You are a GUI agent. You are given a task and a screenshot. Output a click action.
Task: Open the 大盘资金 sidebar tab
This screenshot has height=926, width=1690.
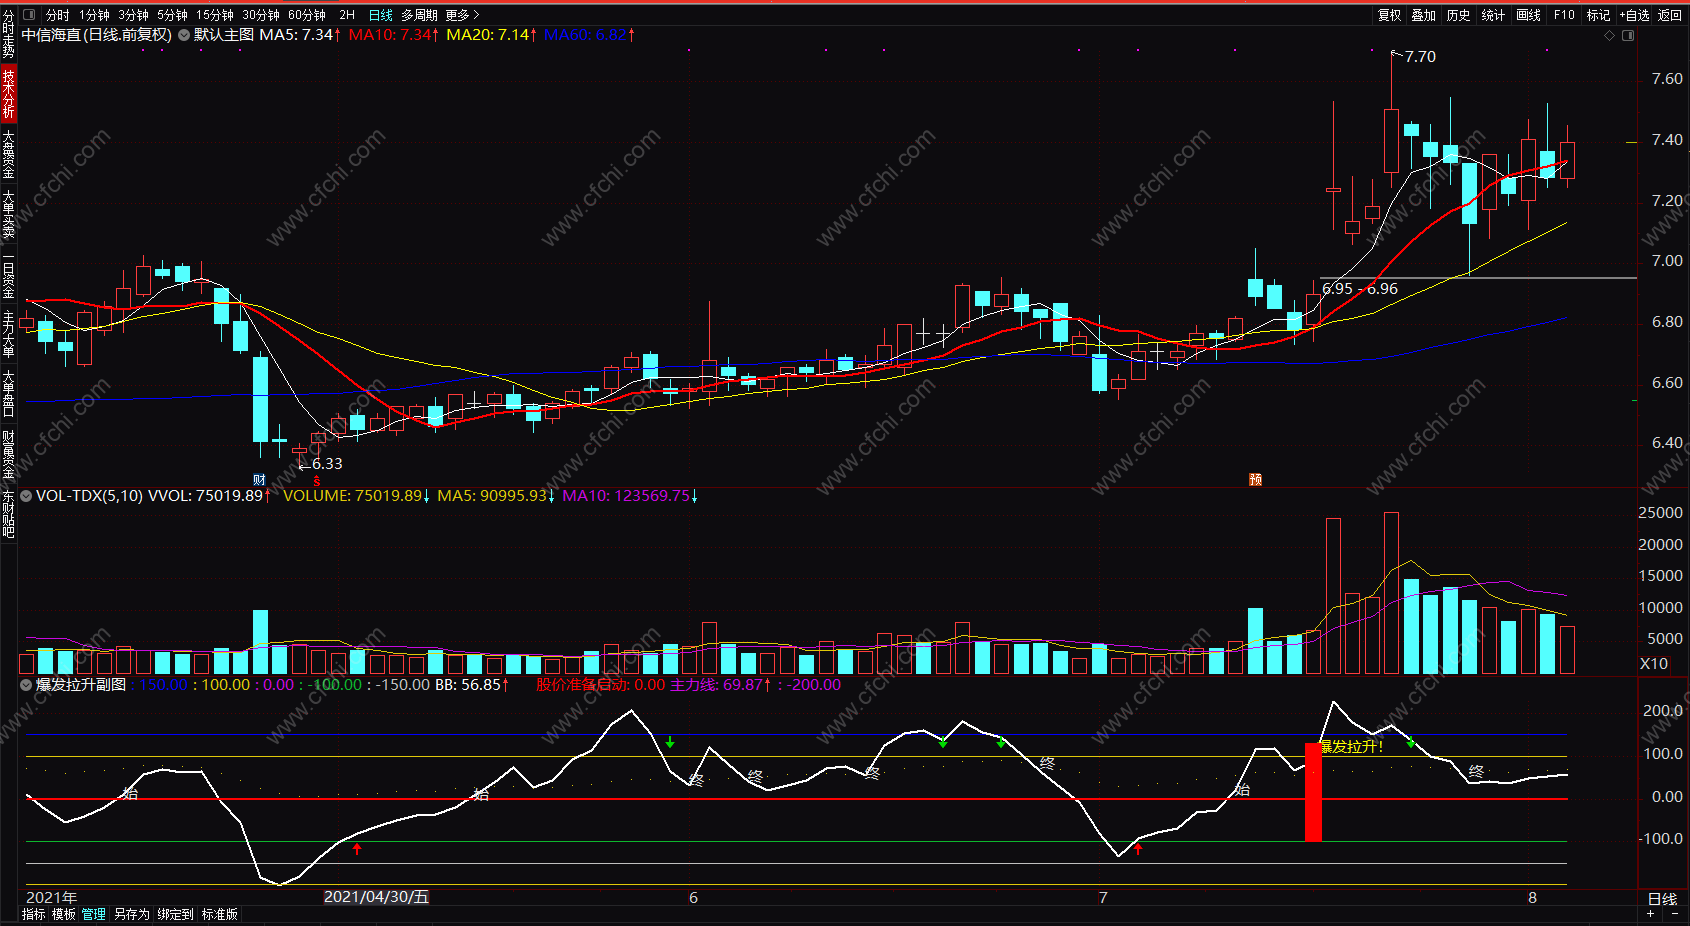click(8, 153)
